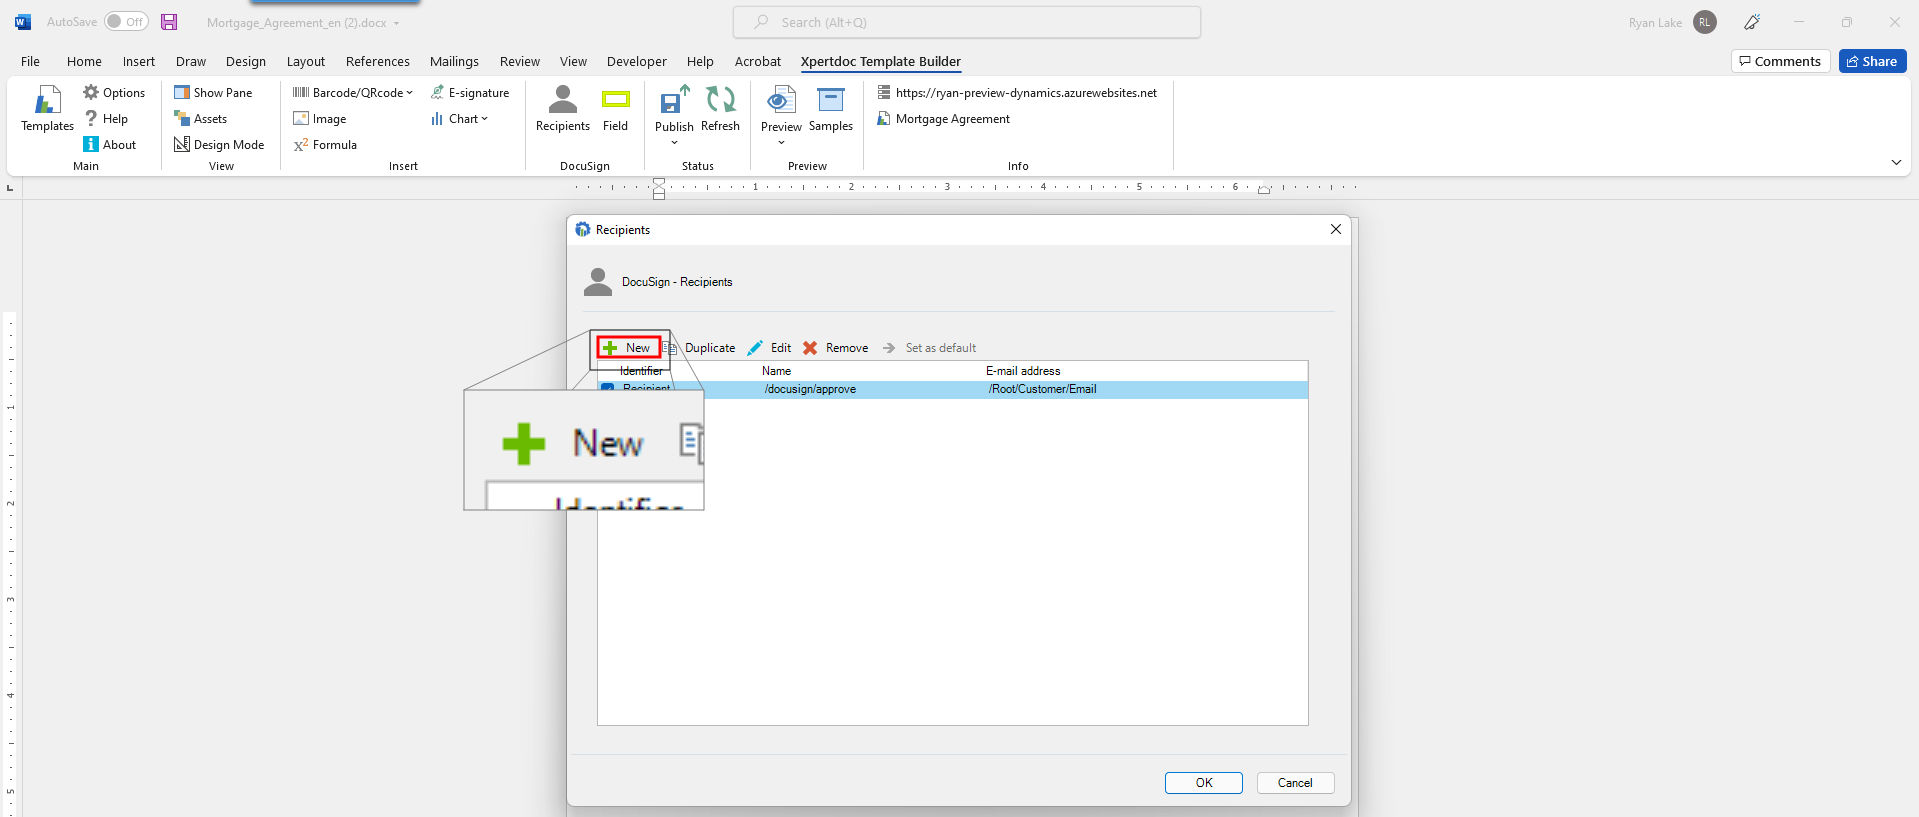1919x817 pixels.
Task: Open Xpertdoc Options
Action: 114,92
